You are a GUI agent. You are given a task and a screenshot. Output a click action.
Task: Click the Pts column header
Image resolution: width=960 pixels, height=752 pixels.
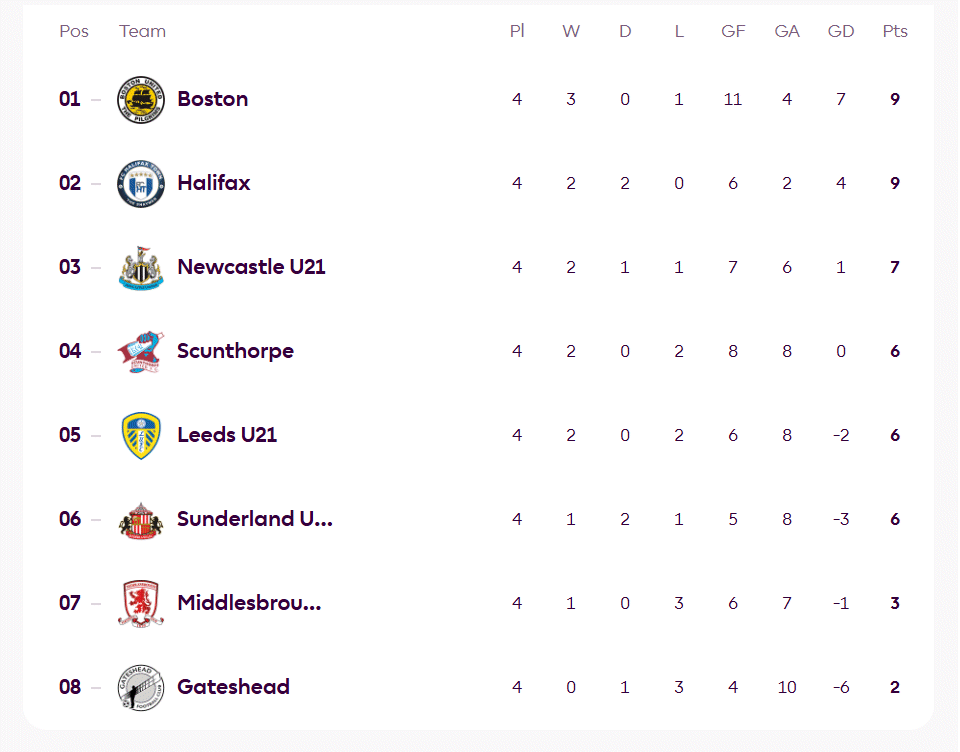pos(894,31)
